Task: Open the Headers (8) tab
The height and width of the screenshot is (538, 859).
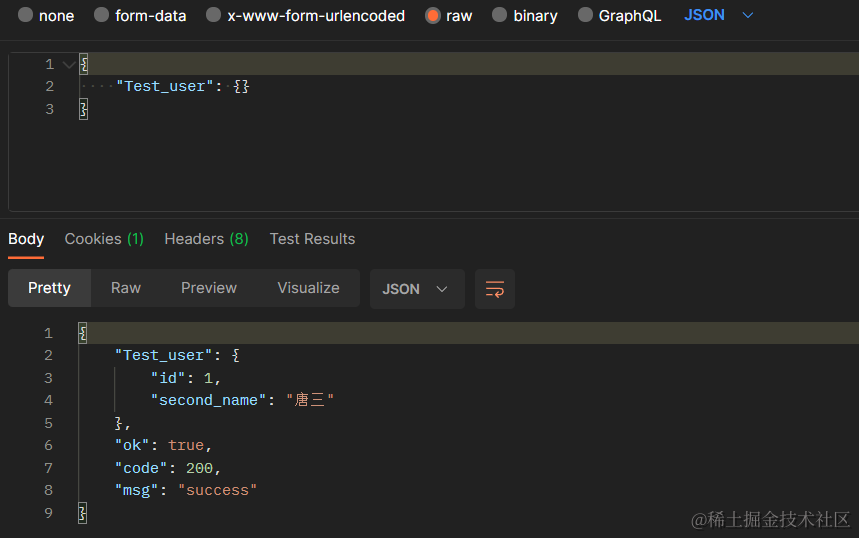Action: click(207, 239)
